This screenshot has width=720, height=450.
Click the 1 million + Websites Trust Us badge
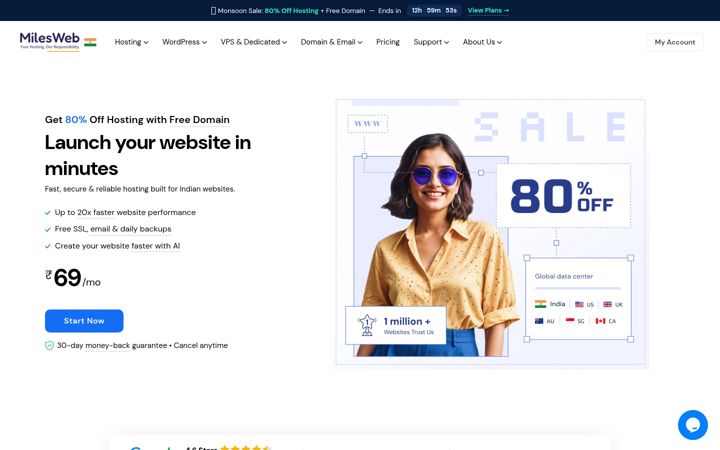point(395,325)
